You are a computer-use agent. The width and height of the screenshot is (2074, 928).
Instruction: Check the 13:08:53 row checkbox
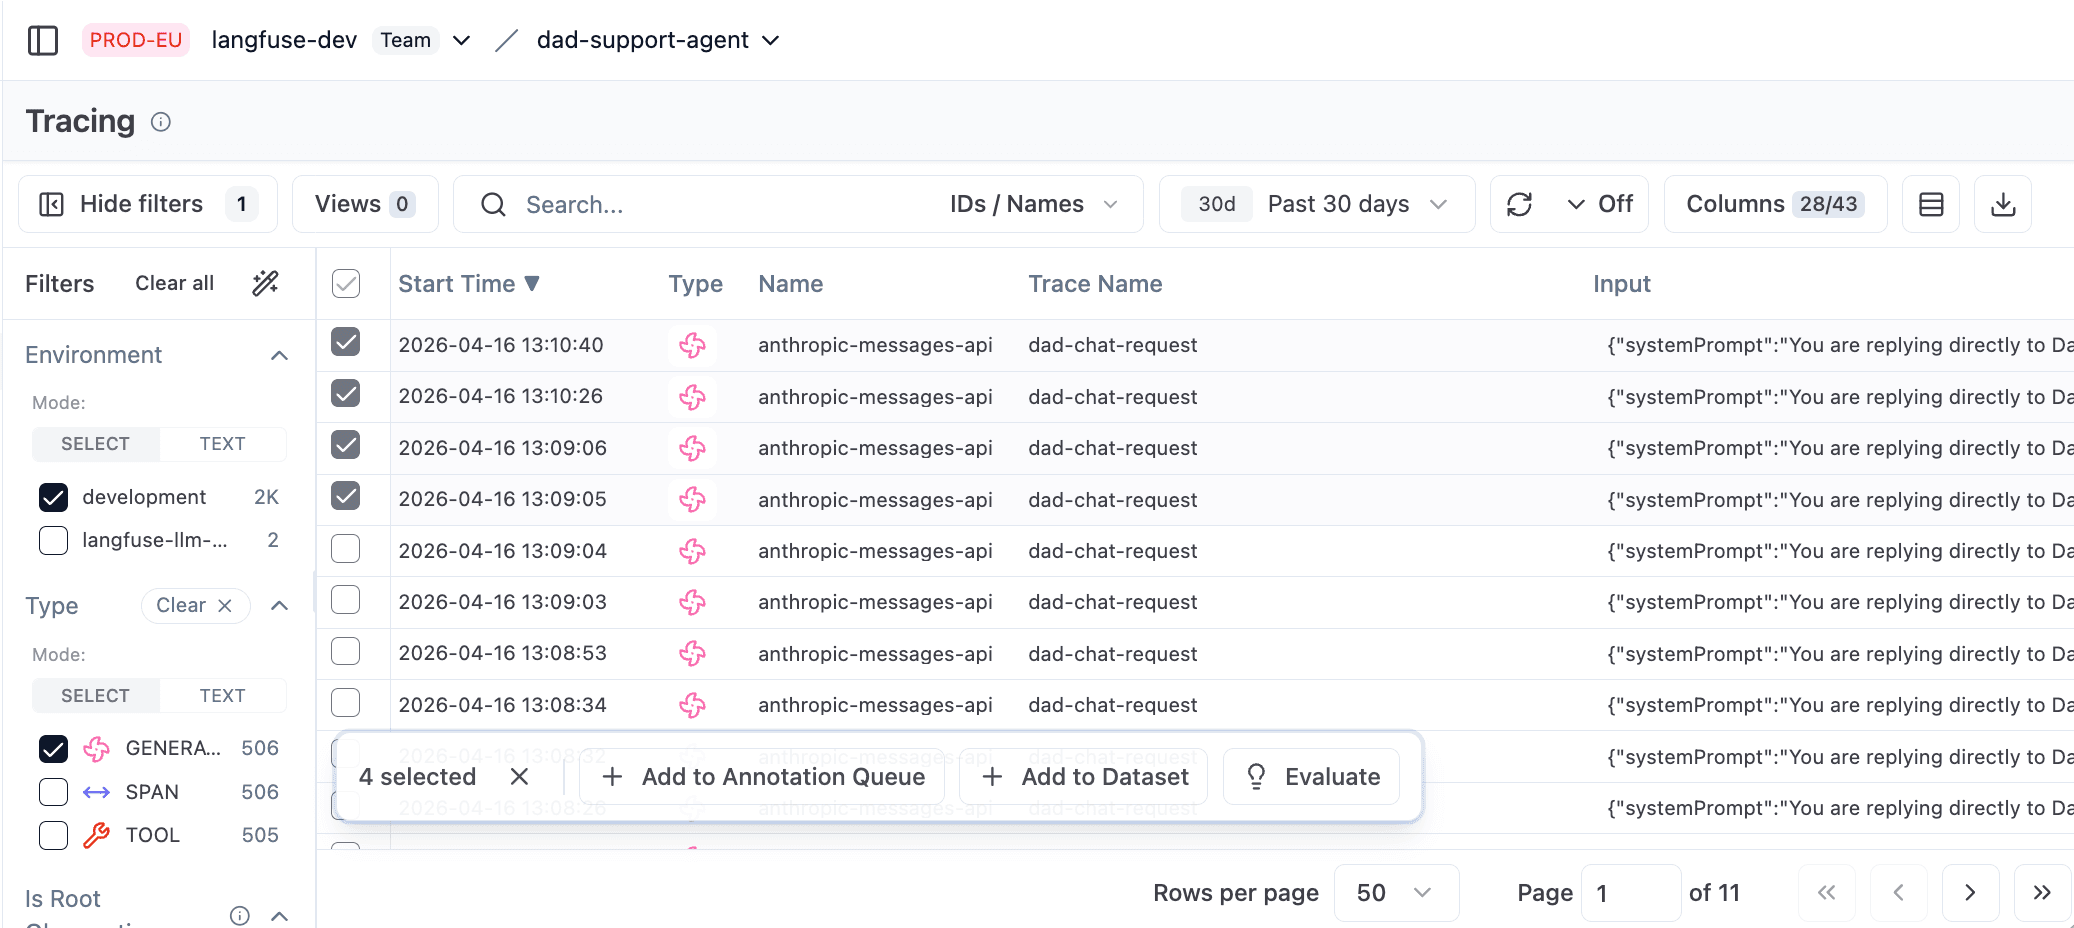click(x=346, y=651)
